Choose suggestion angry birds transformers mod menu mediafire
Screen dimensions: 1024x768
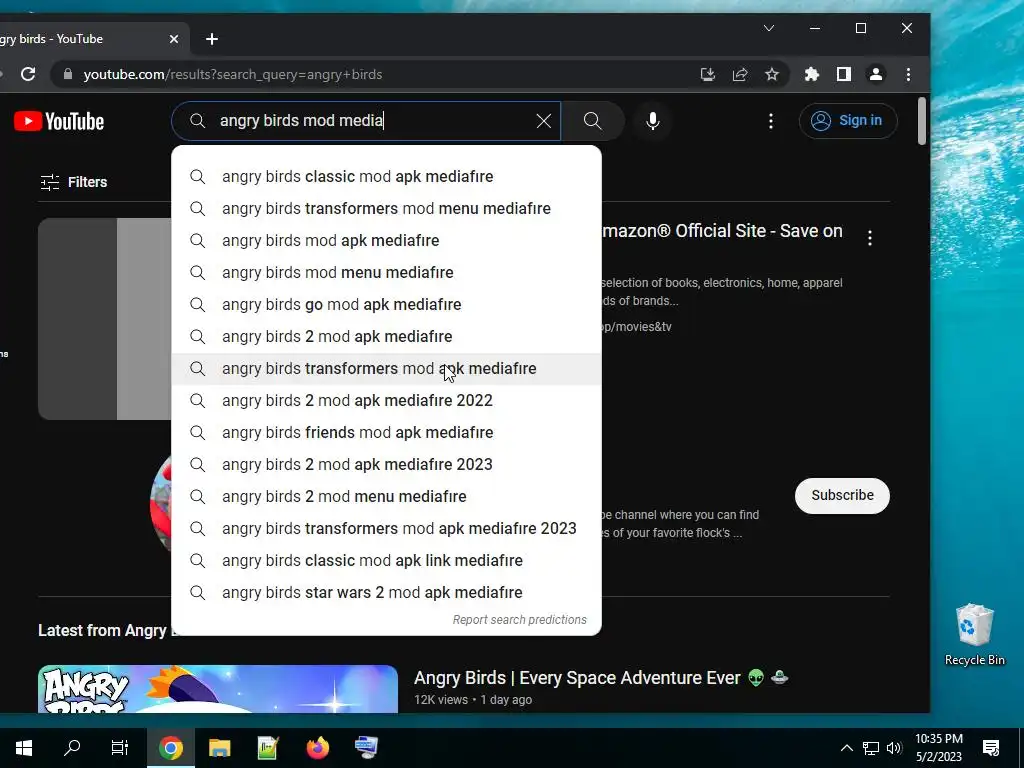[386, 209]
